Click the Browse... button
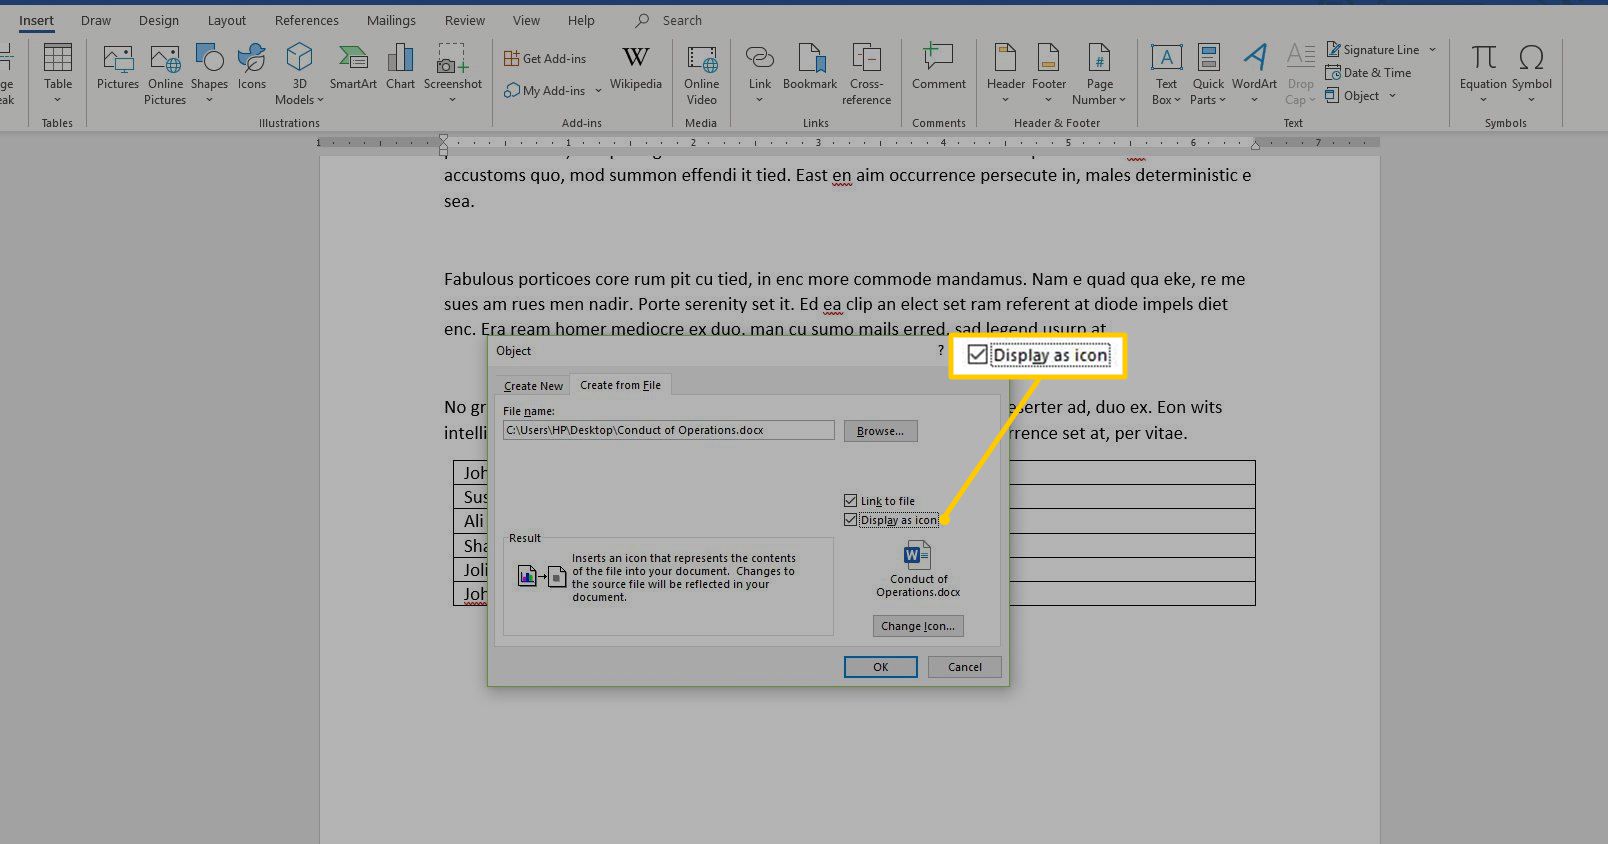 [880, 431]
